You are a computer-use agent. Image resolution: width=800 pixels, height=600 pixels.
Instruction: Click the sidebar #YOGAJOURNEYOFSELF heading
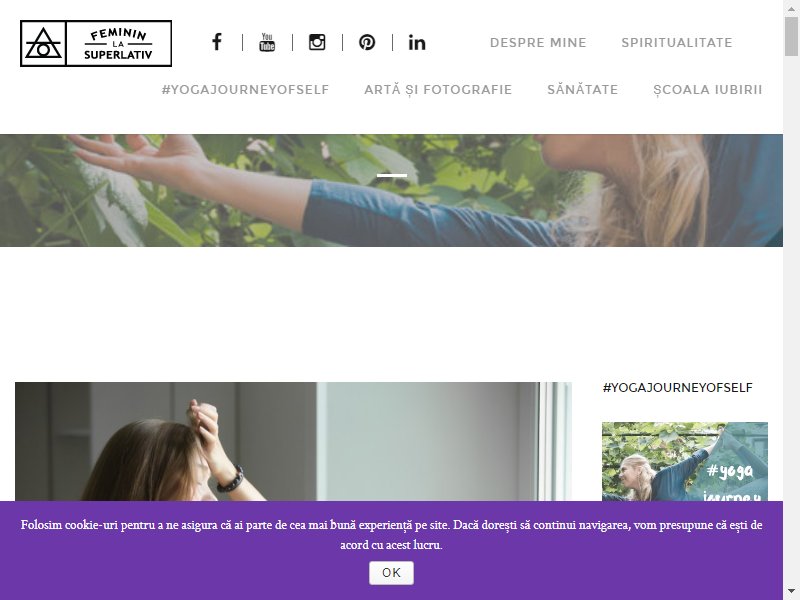click(677, 388)
